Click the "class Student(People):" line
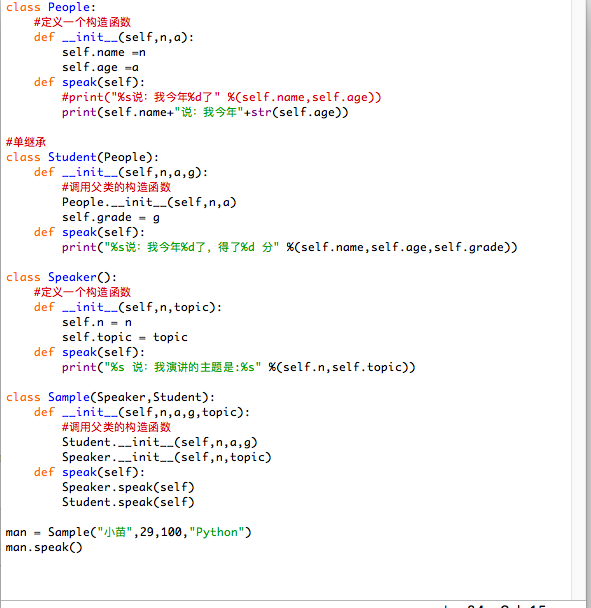The width and height of the screenshot is (591, 608). pyautogui.click(x=82, y=157)
